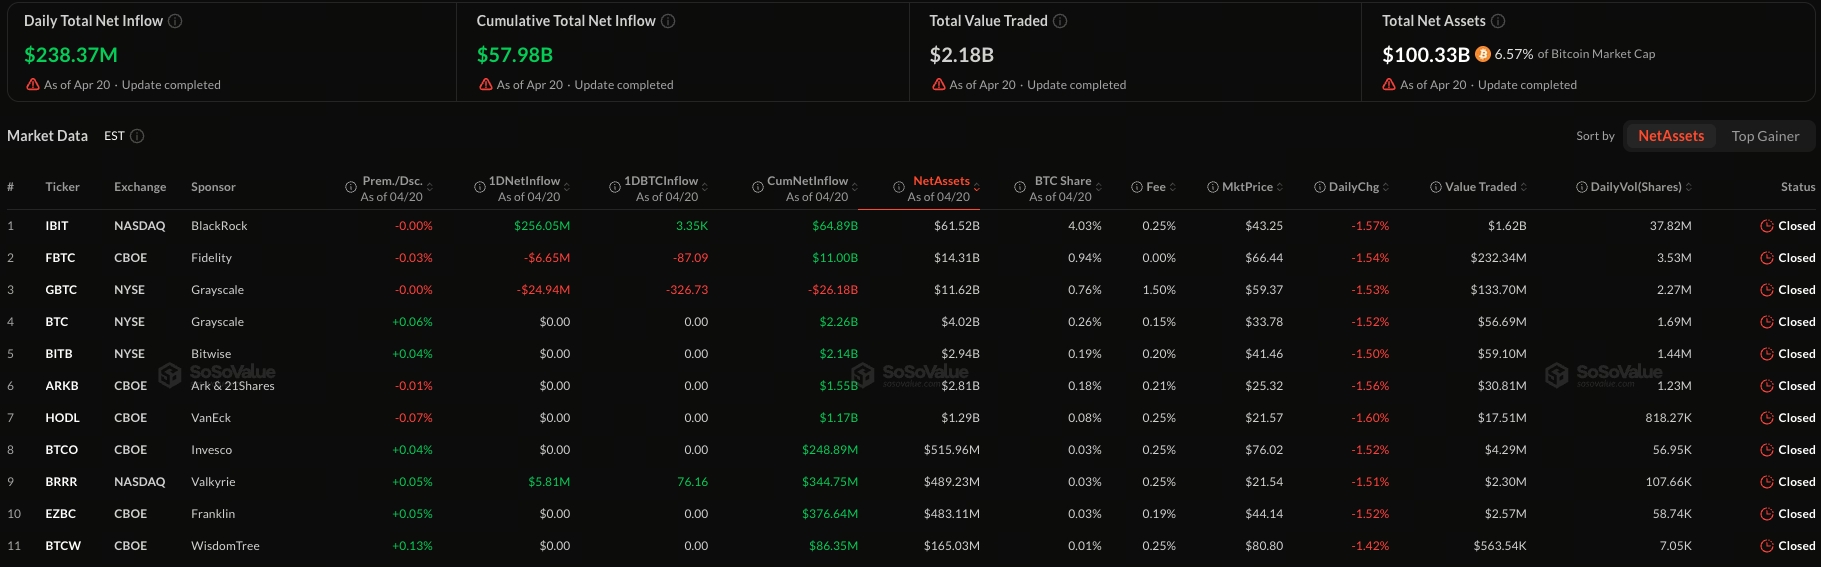
Task: Open the HODL ticker link
Action: [x=62, y=418]
